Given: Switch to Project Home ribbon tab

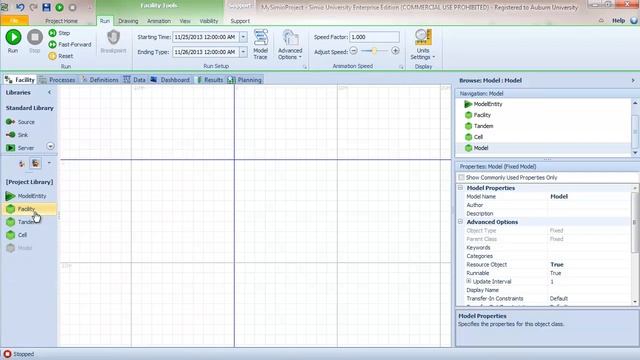Looking at the screenshot, I should pos(61,20).
